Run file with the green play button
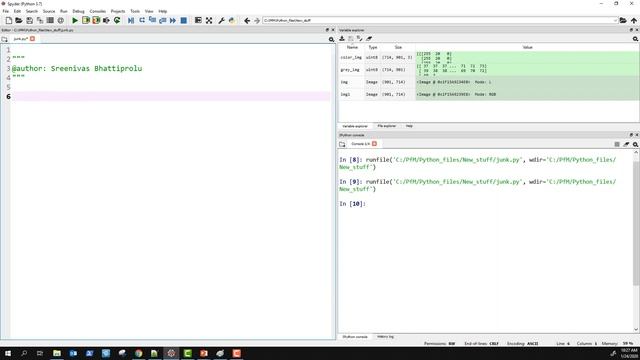 tap(75, 20)
